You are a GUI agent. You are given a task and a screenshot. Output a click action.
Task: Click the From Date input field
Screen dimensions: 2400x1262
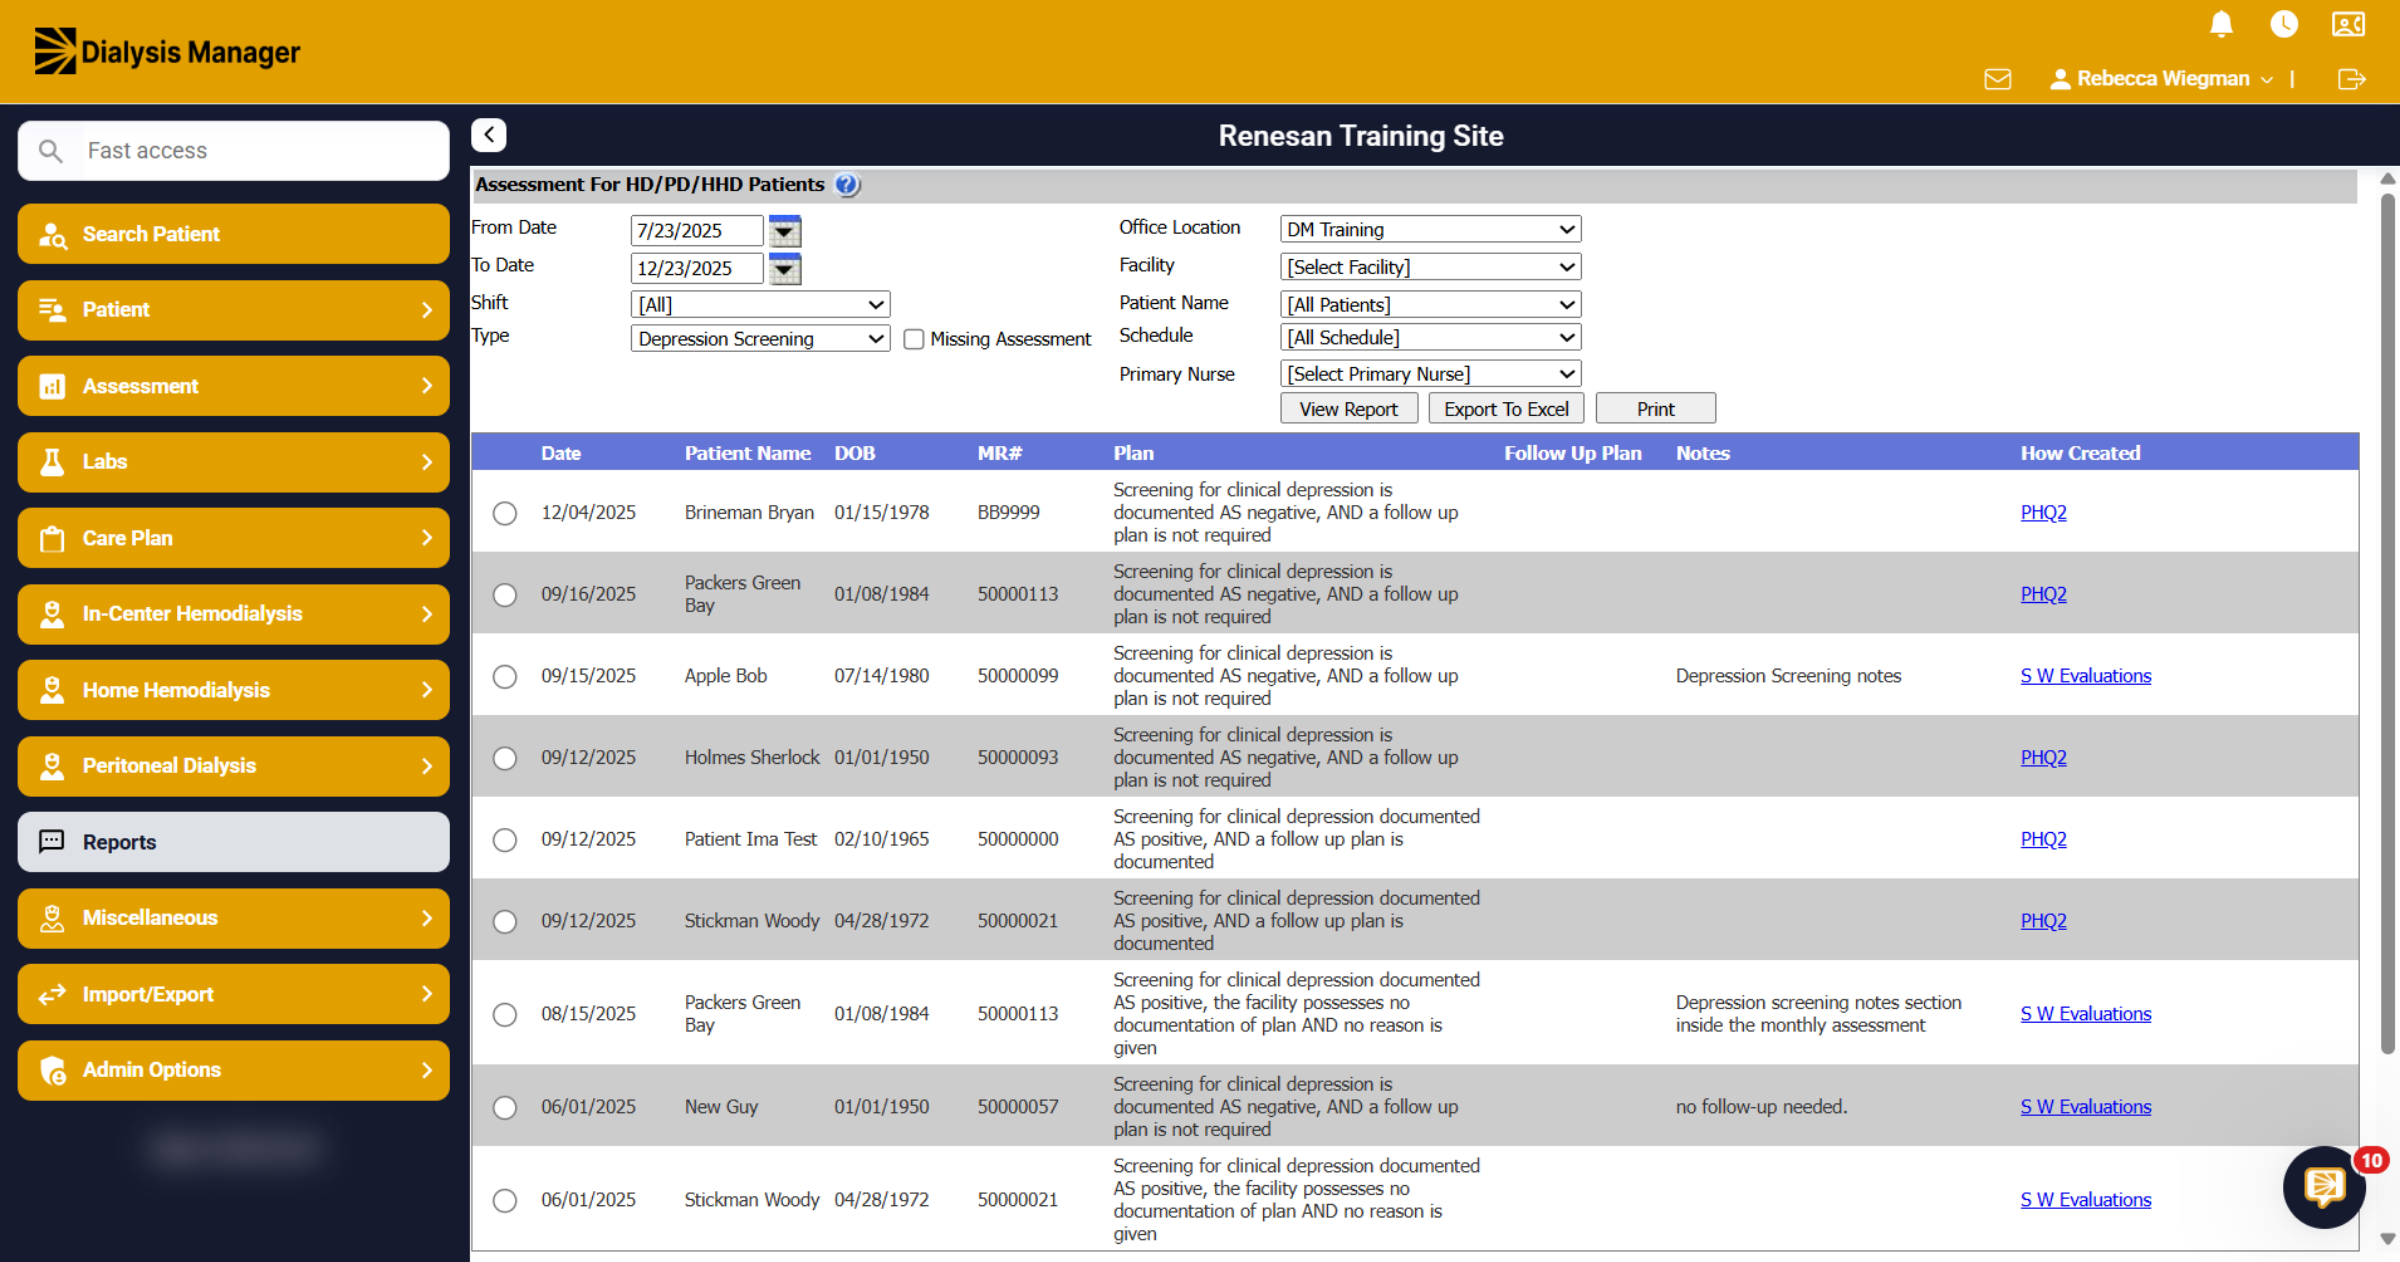[696, 231]
